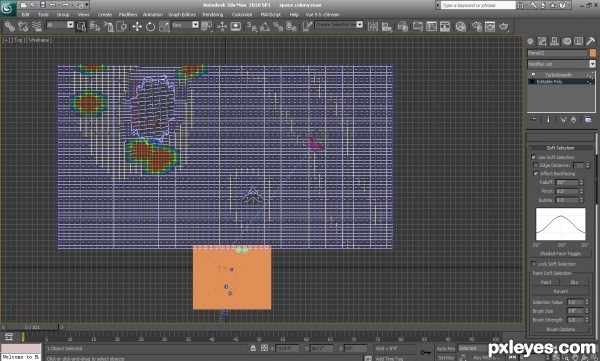Image resolution: width=600 pixels, height=361 pixels.
Task: Click Configure Modifier Sets icon
Action: point(588,120)
